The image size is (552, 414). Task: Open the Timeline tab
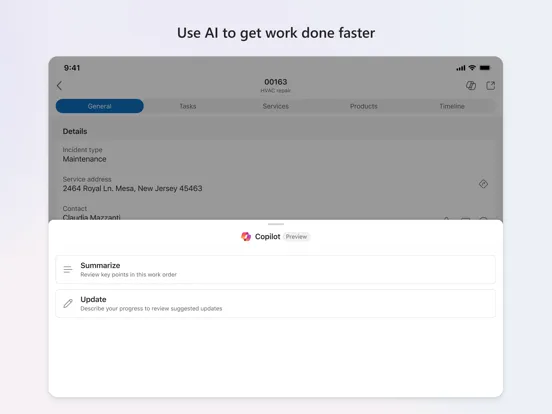452,106
